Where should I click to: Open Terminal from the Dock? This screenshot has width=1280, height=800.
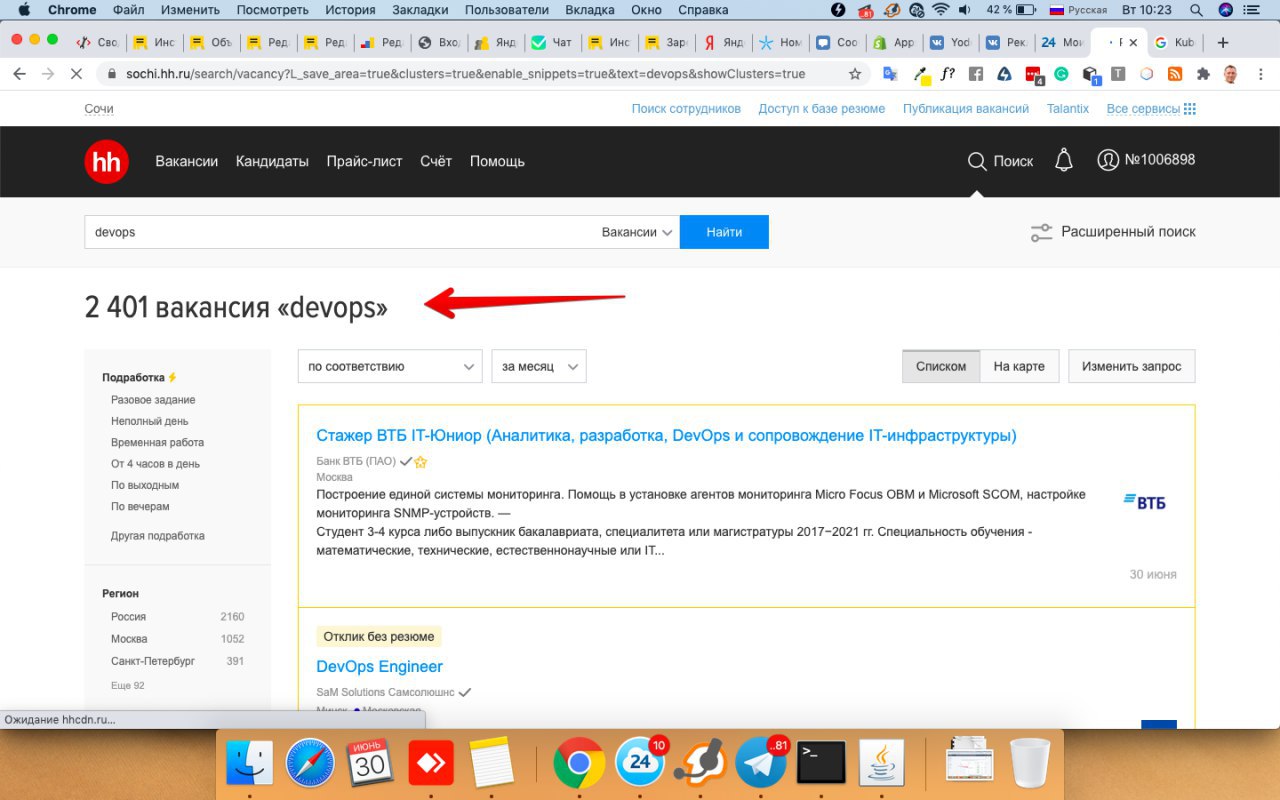821,763
